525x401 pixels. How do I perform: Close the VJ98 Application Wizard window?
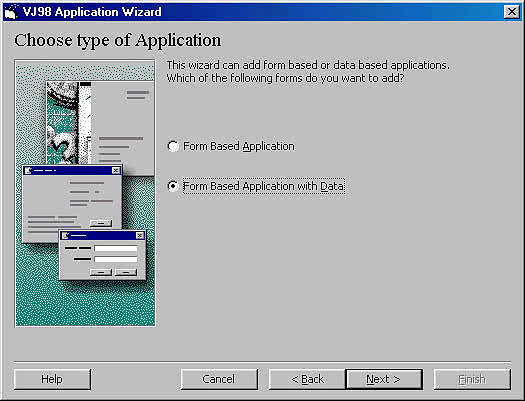tap(512, 12)
